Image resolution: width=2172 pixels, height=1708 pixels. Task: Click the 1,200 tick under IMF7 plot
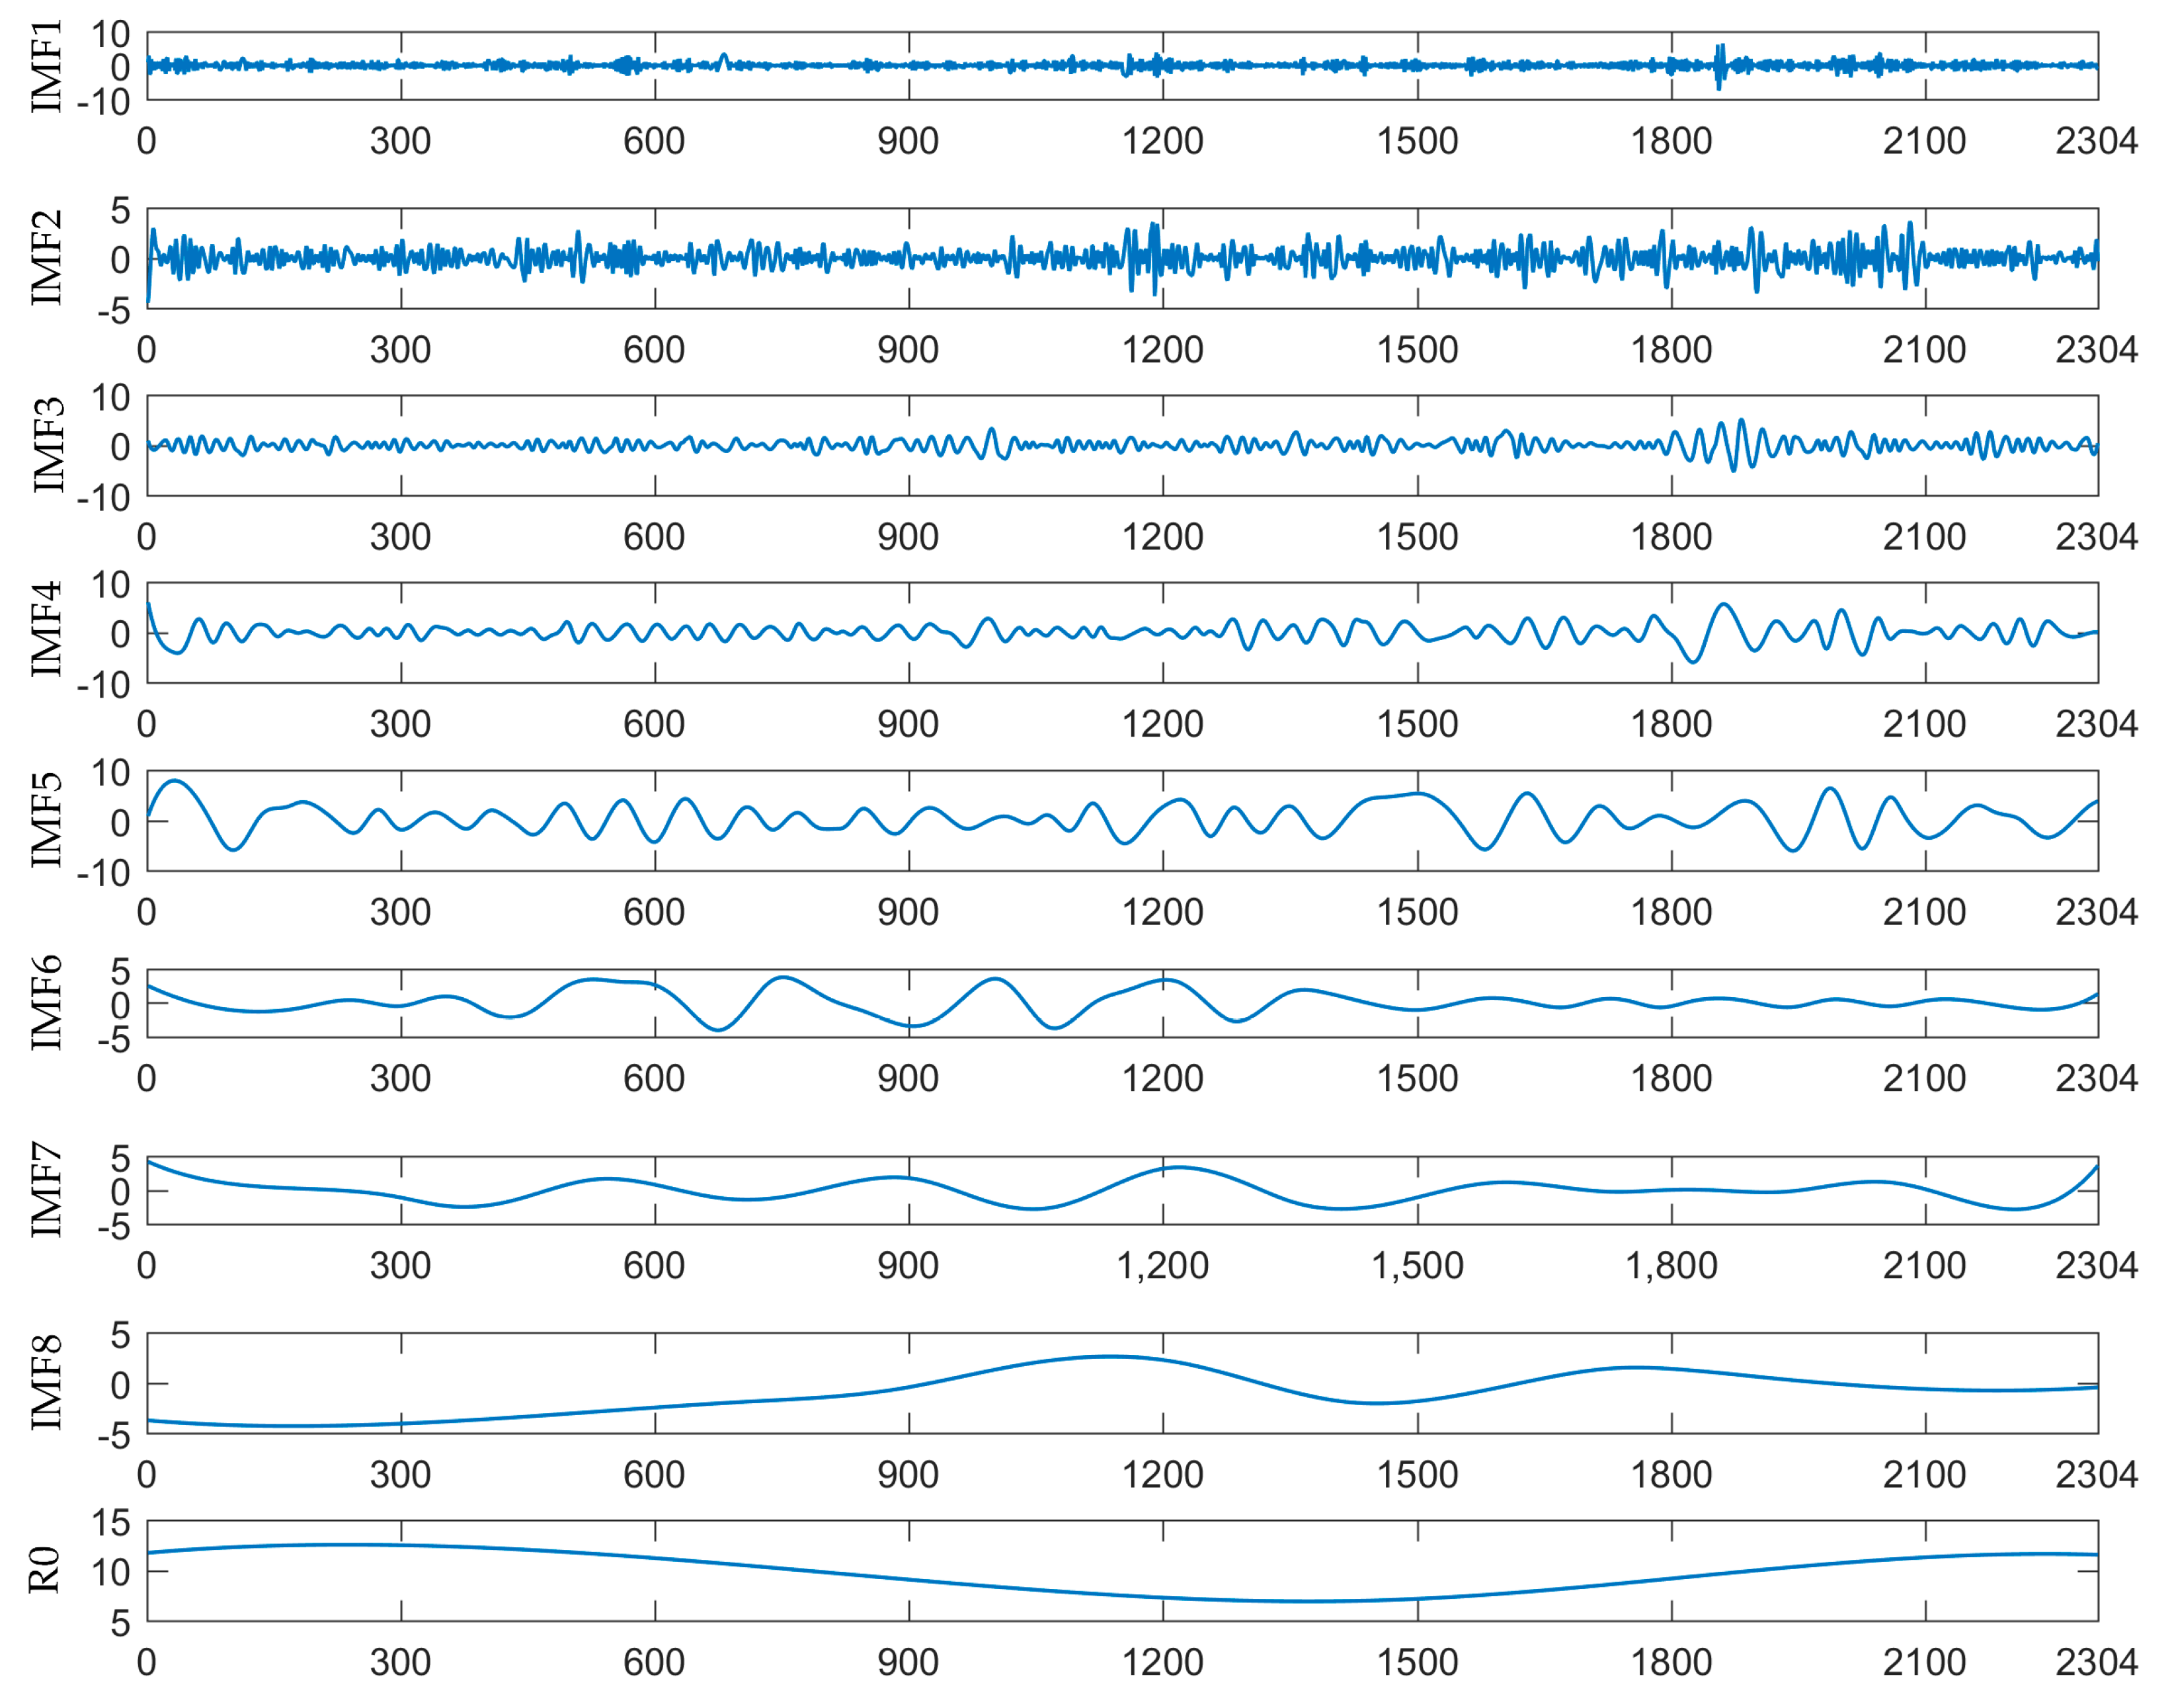click(x=1162, y=1266)
